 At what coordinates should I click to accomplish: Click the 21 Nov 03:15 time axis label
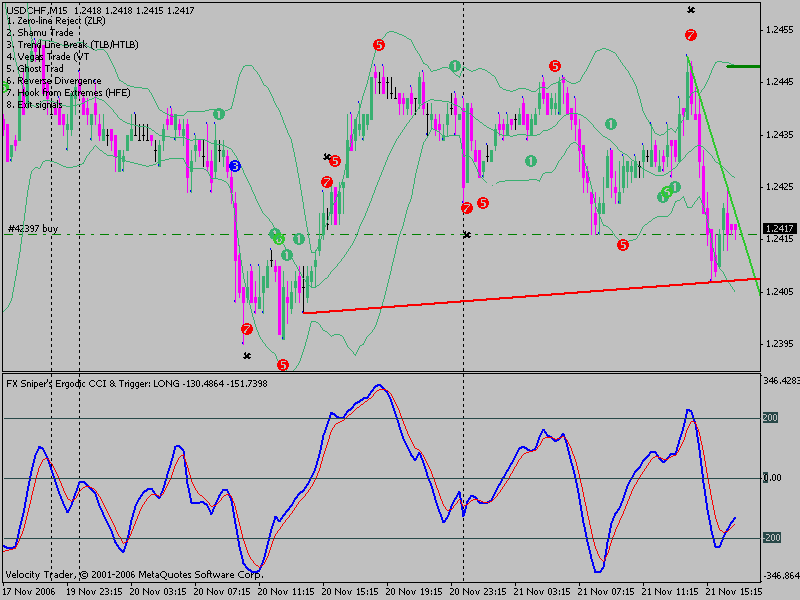542,592
